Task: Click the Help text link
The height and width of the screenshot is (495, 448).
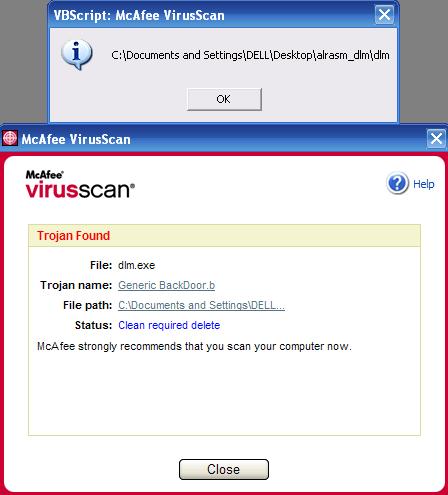Action: pos(424,184)
